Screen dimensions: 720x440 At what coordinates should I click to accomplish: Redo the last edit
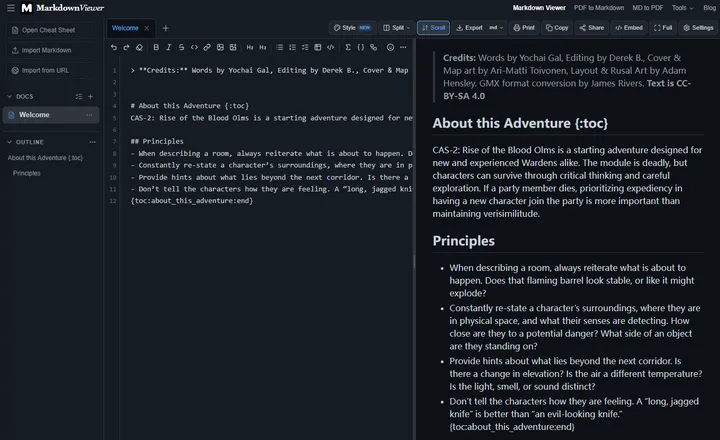pos(126,47)
